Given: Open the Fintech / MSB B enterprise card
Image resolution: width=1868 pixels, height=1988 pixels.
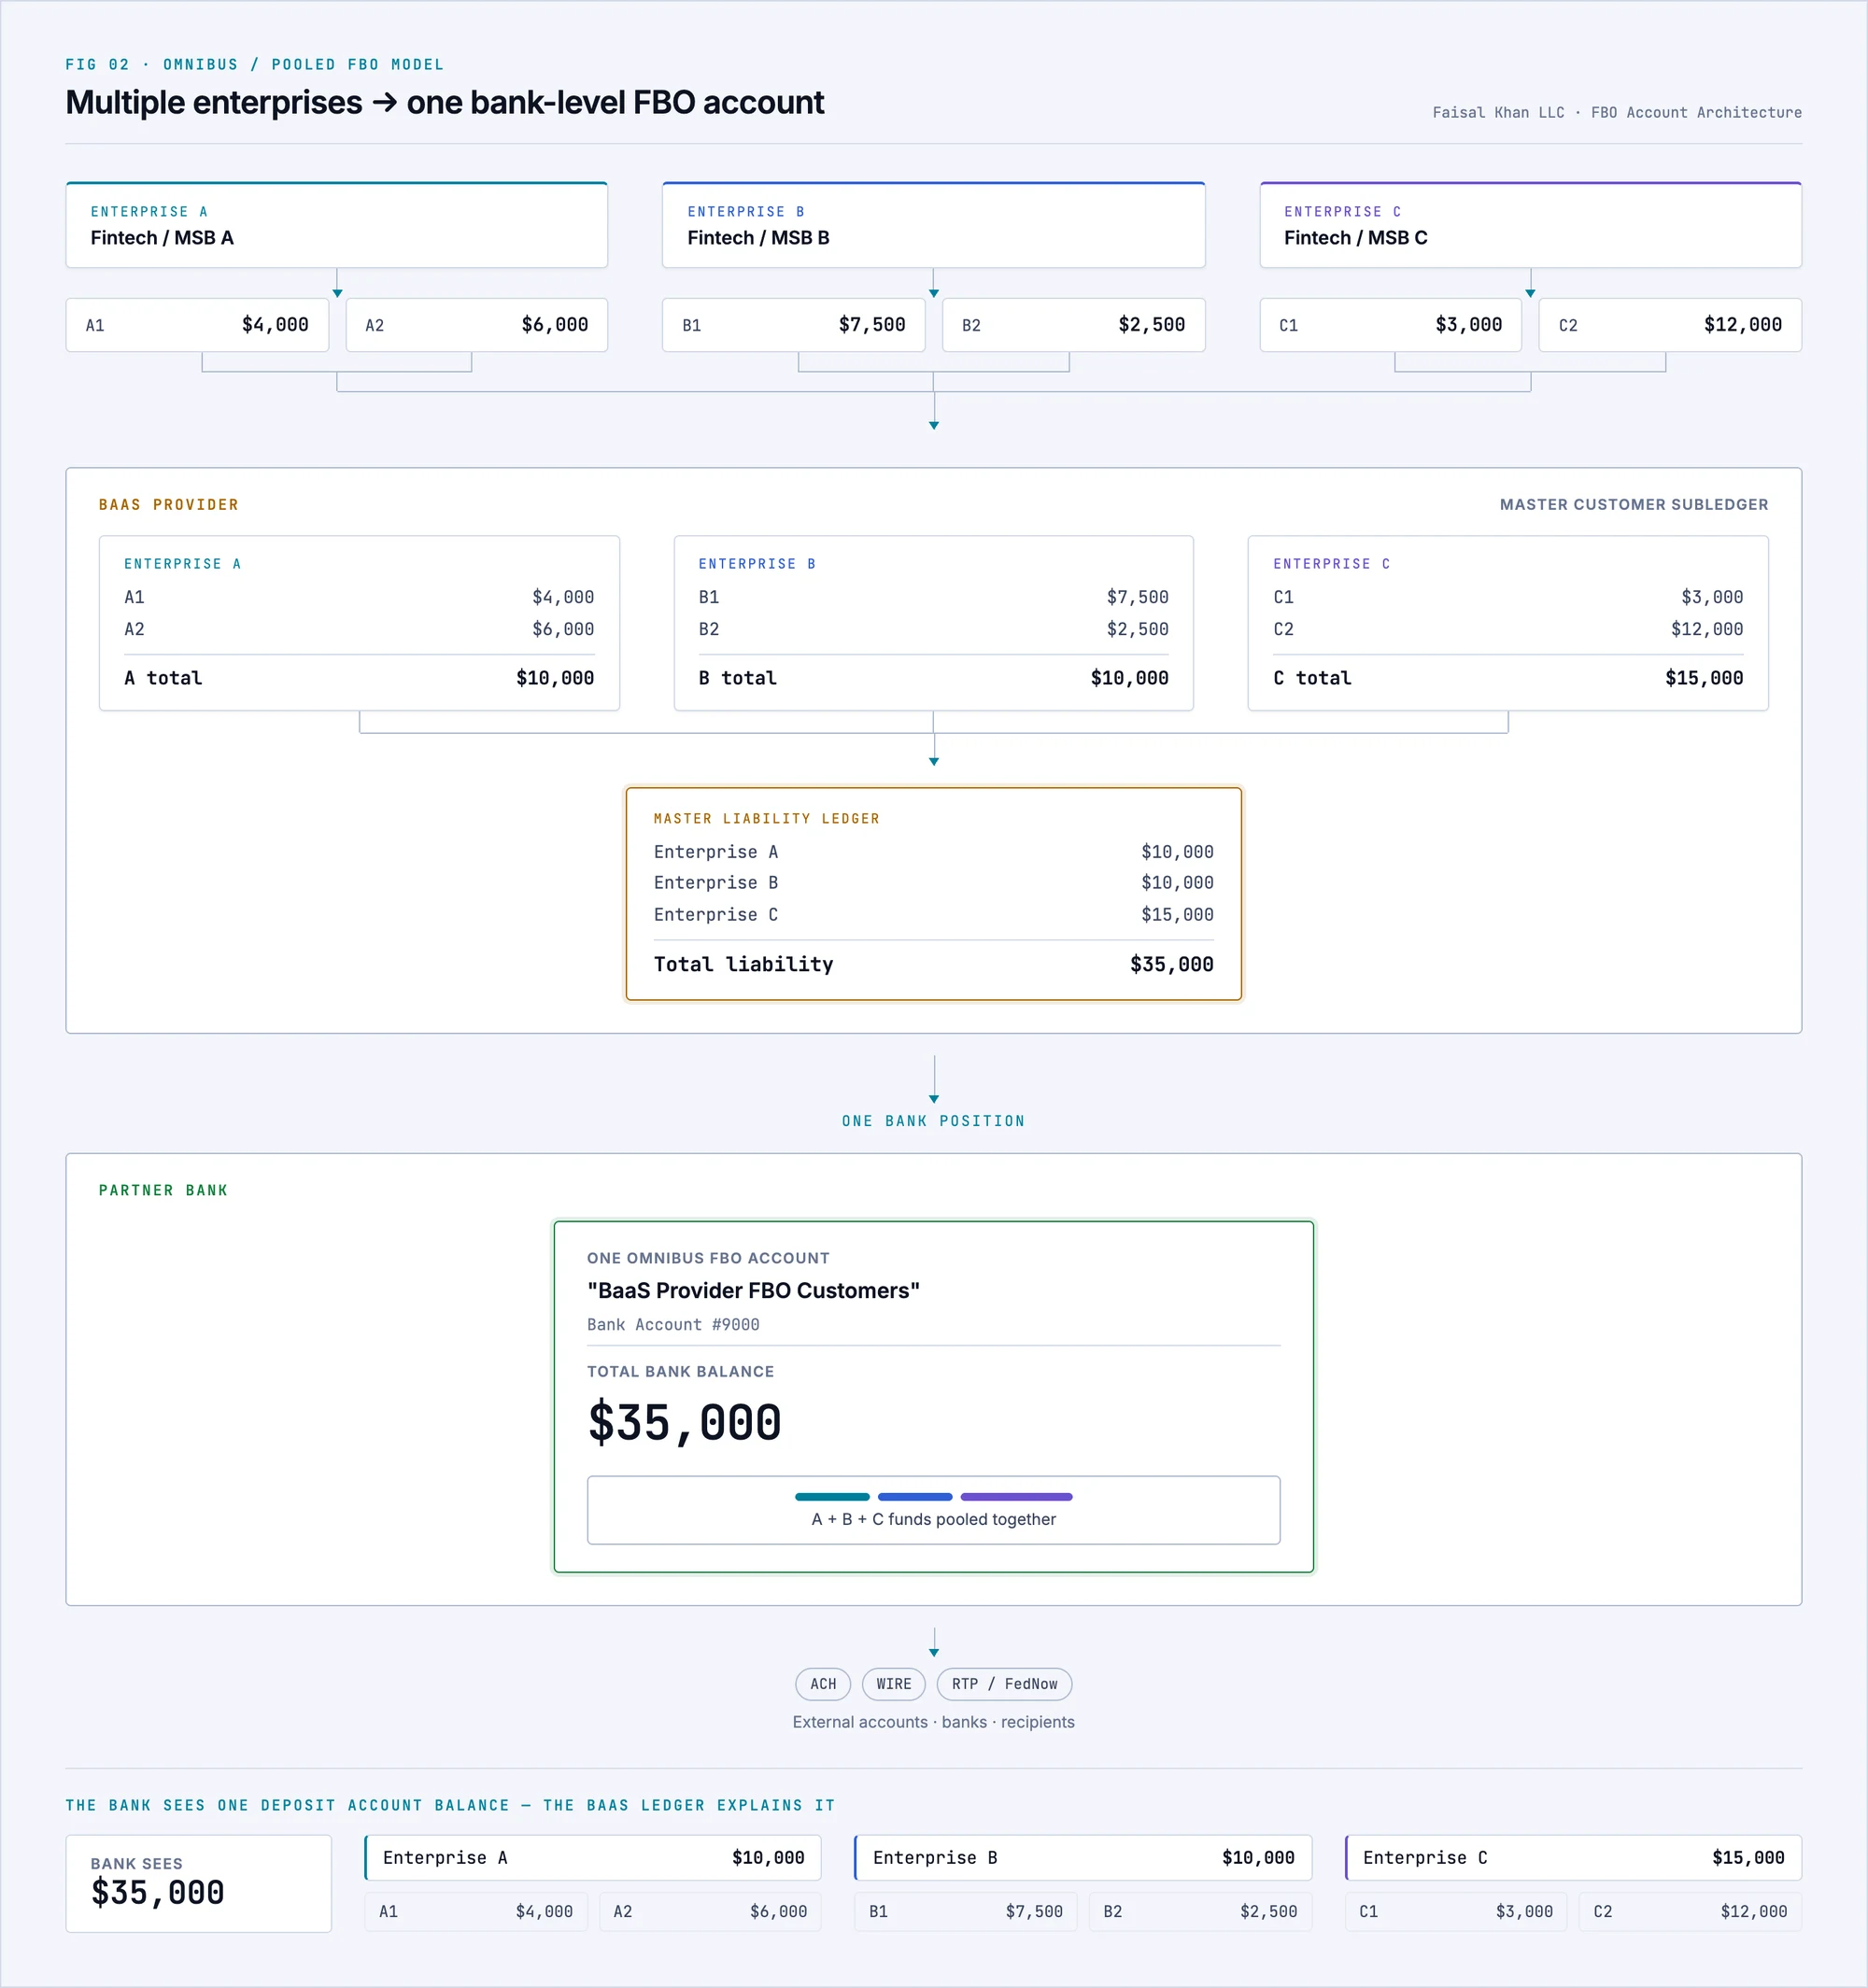Looking at the screenshot, I should [933, 225].
